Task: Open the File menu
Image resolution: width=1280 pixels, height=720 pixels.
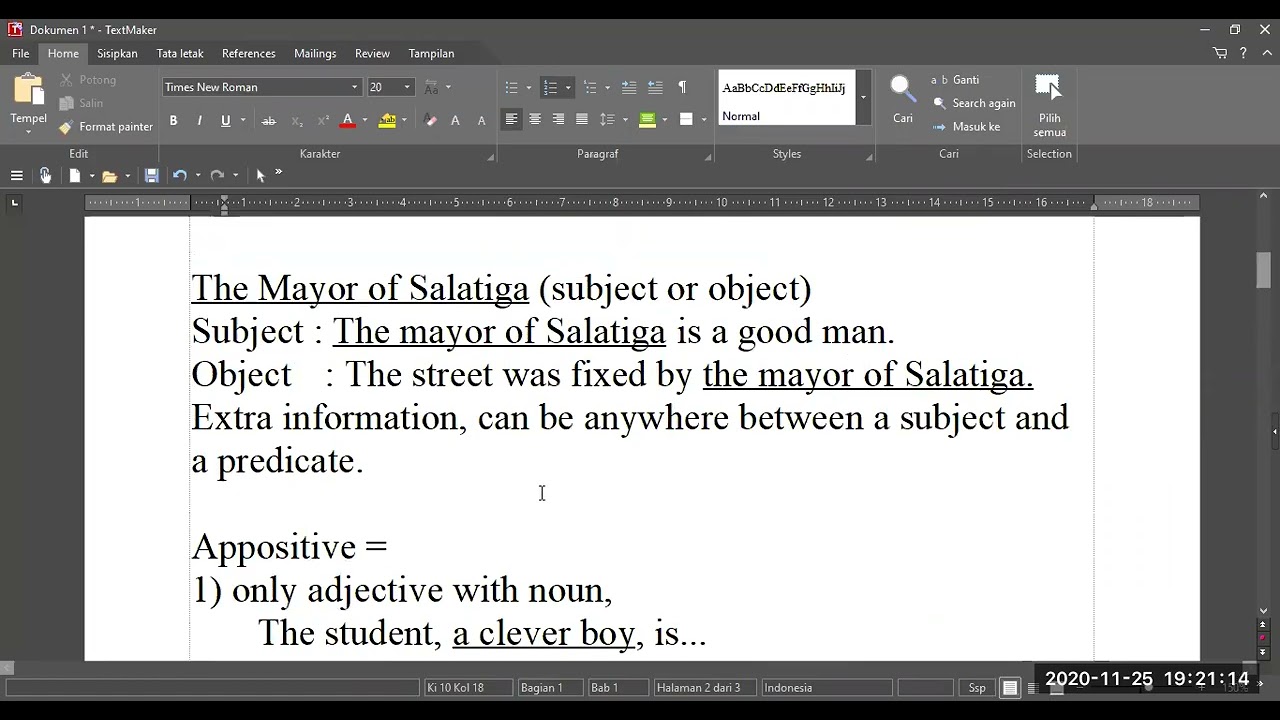Action: click(21, 54)
